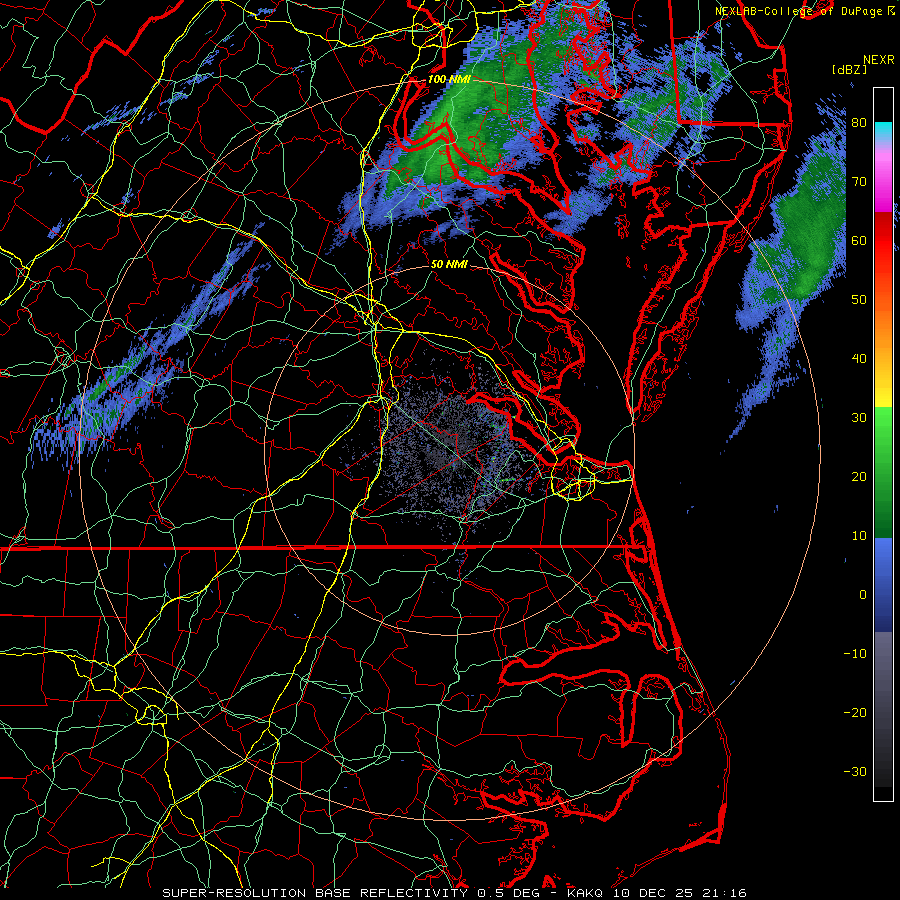Click the 80 dBZ value on color scale
This screenshot has height=900, width=900.
click(x=859, y=123)
